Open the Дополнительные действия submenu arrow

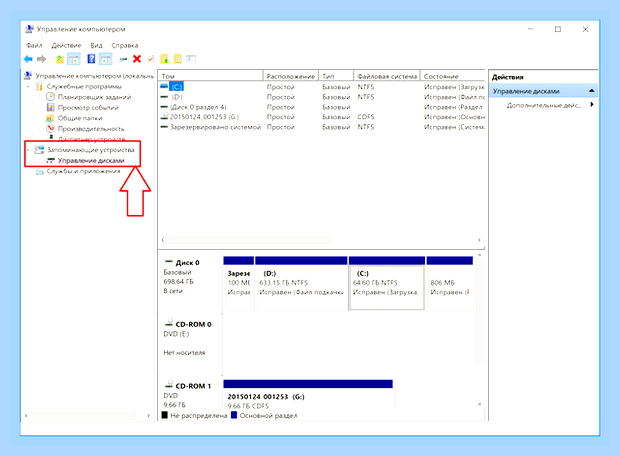coord(592,104)
